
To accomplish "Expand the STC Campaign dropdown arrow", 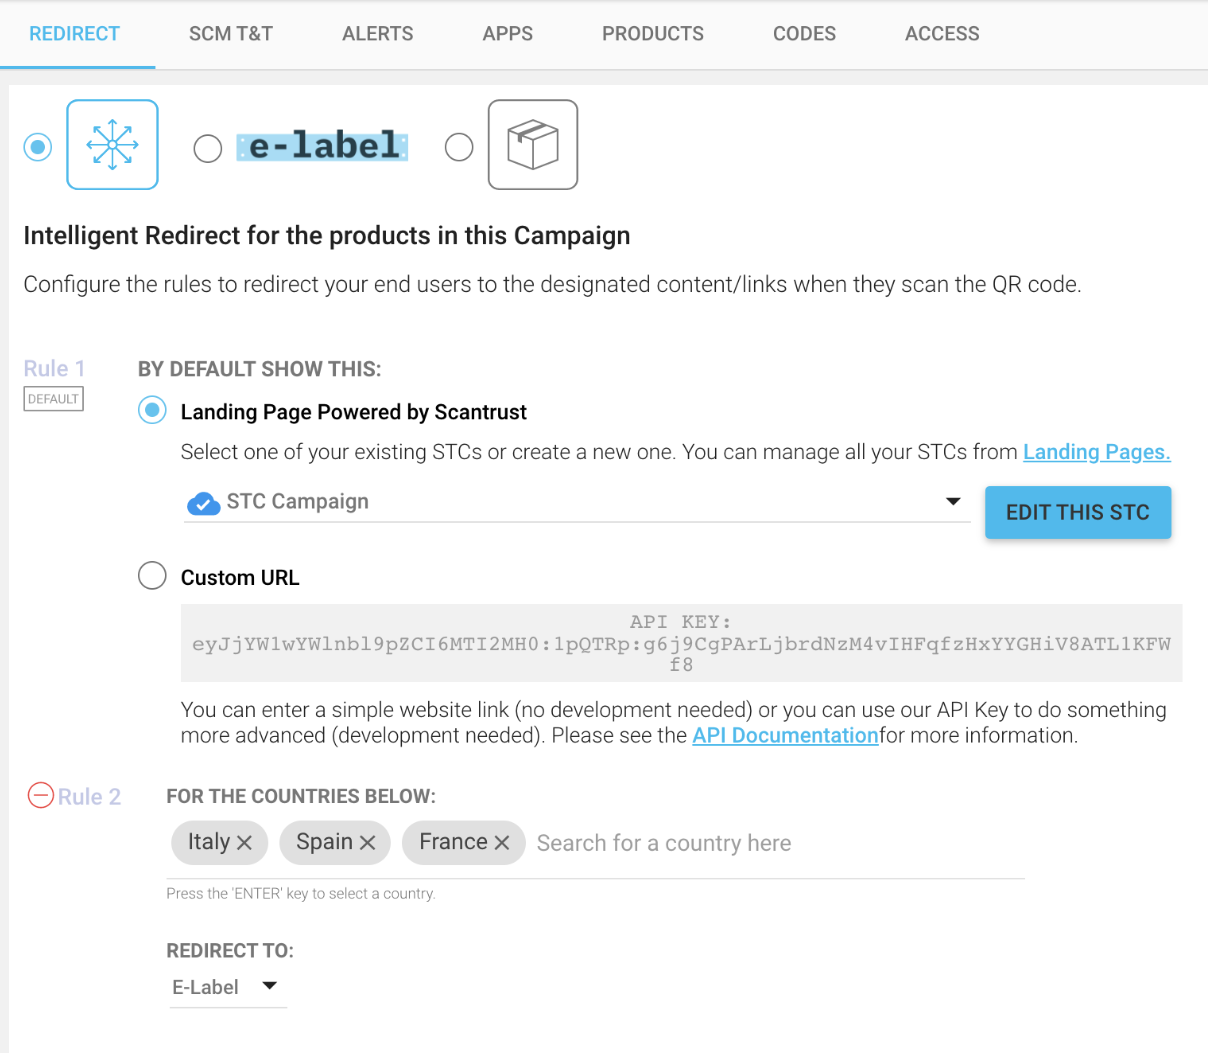I will click(x=953, y=501).
